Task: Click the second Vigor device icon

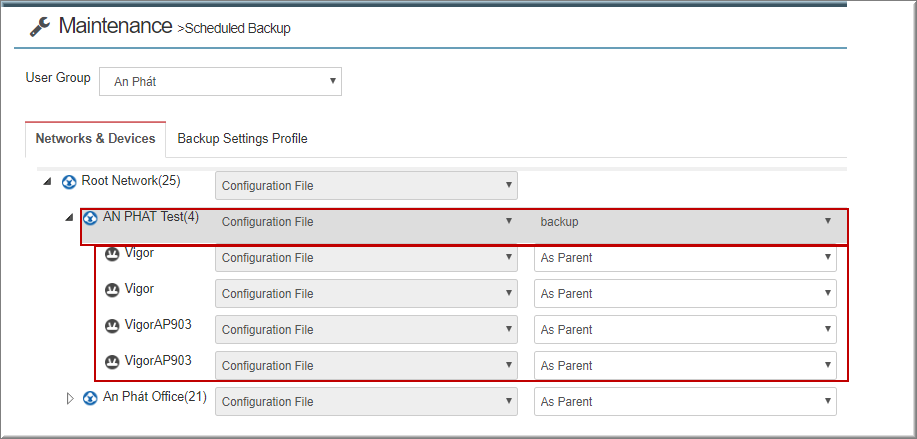Action: (x=112, y=290)
